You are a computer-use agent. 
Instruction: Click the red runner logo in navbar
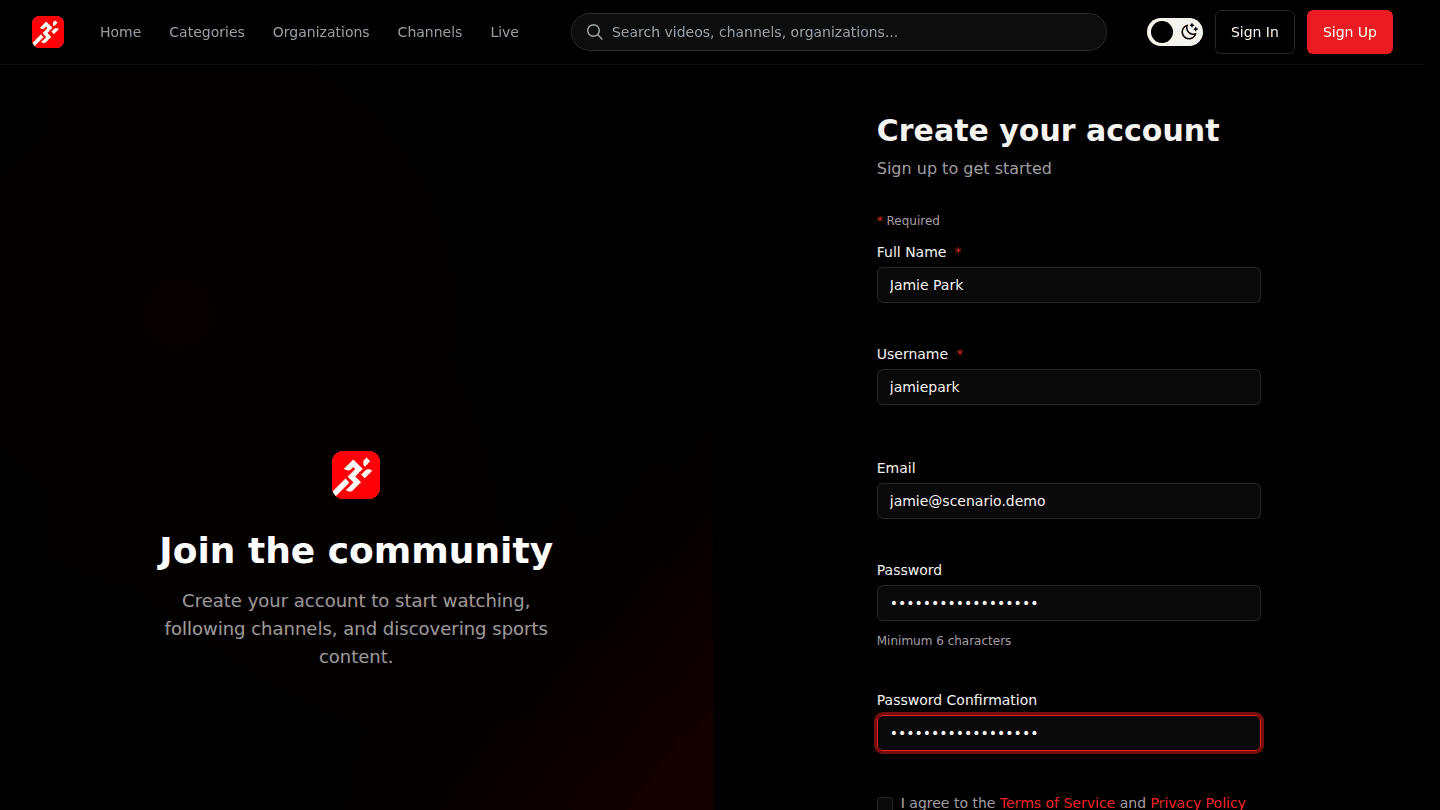(48, 32)
